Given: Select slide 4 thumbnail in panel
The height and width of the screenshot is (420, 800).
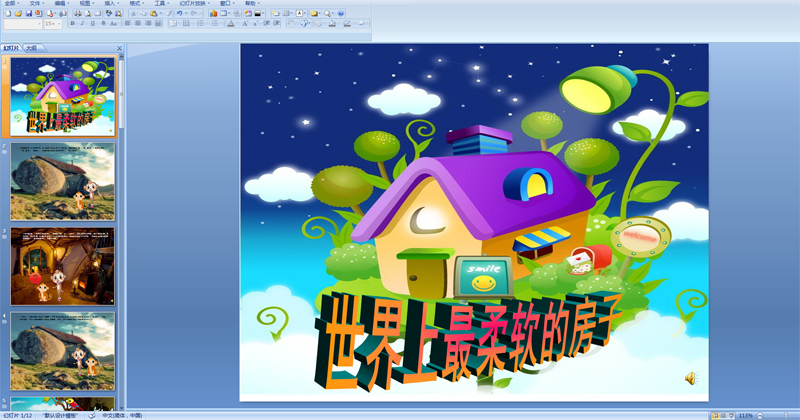Looking at the screenshot, I should [62, 352].
